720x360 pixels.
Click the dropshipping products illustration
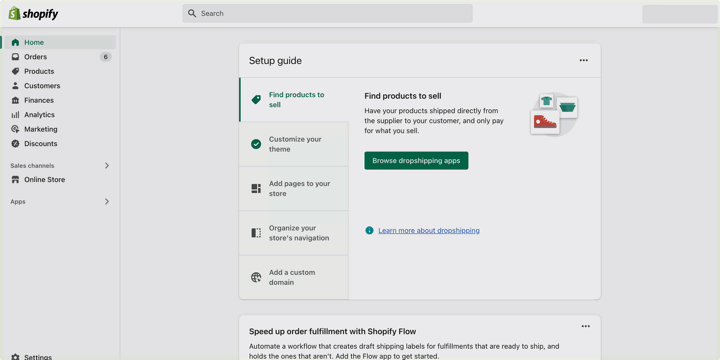(x=555, y=114)
